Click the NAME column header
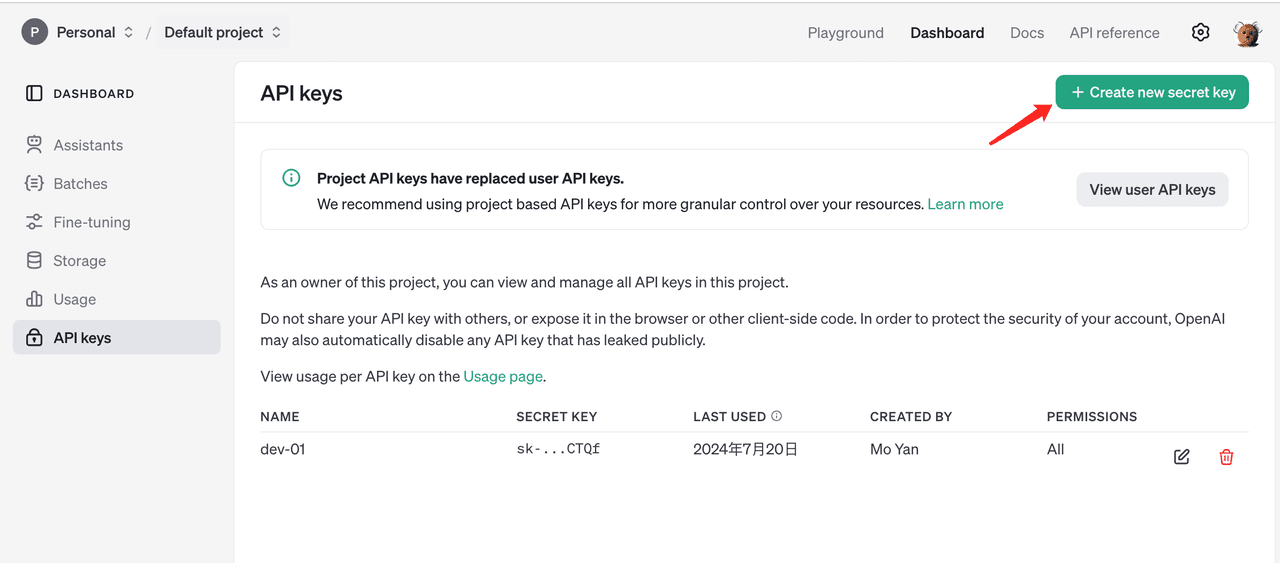The width and height of the screenshot is (1280, 563). coord(280,416)
